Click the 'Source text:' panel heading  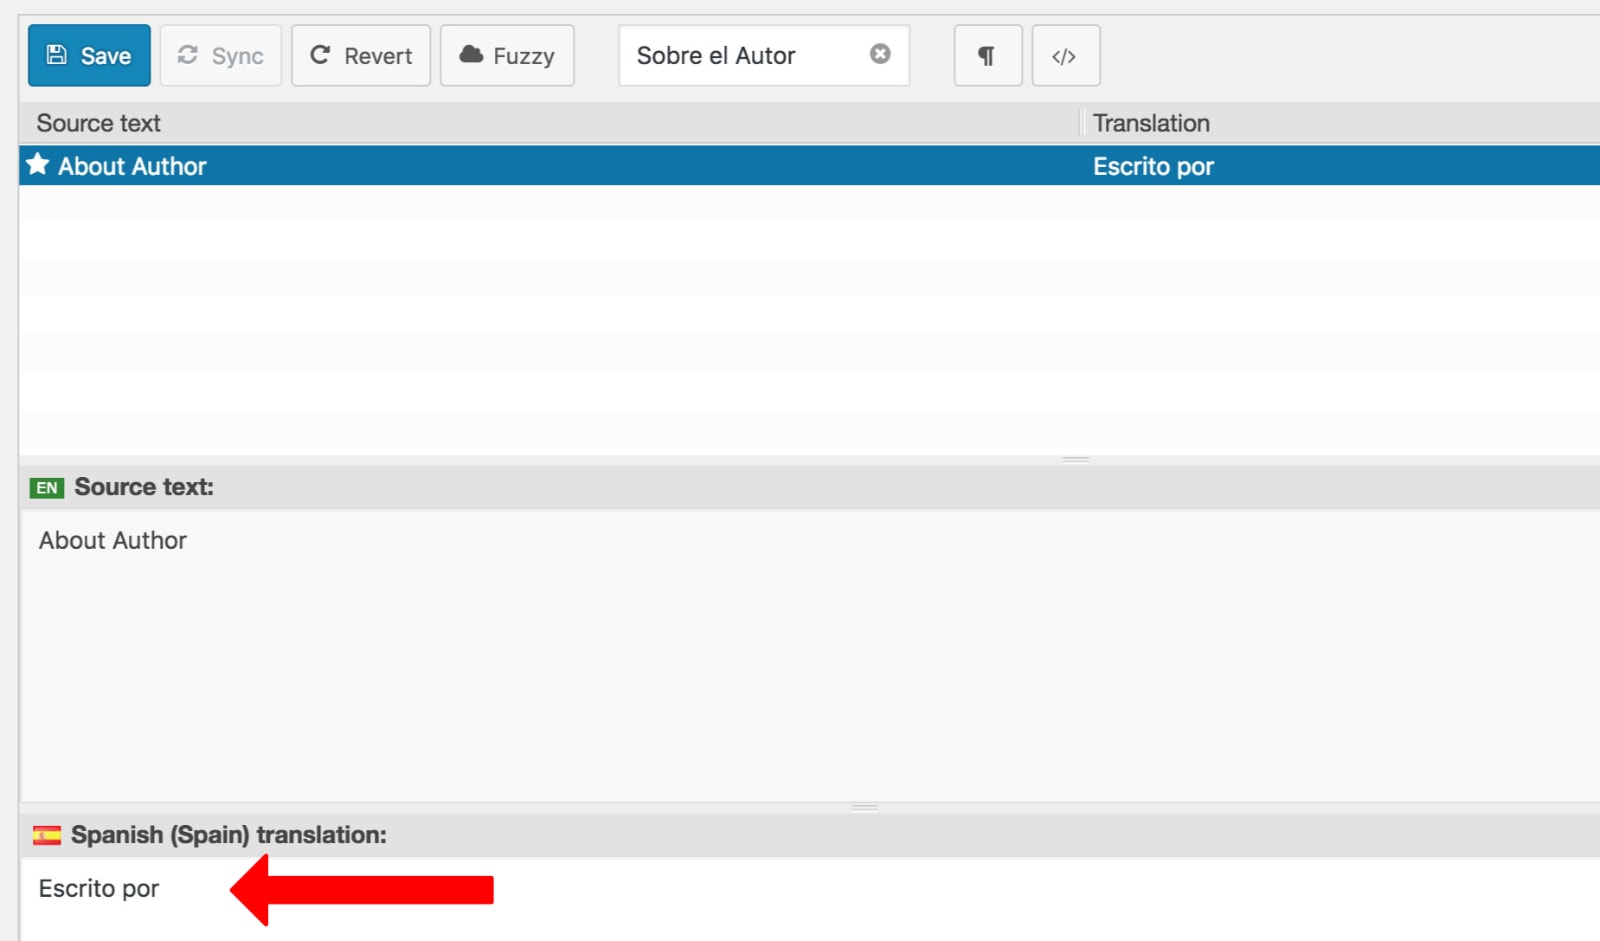[x=144, y=487]
